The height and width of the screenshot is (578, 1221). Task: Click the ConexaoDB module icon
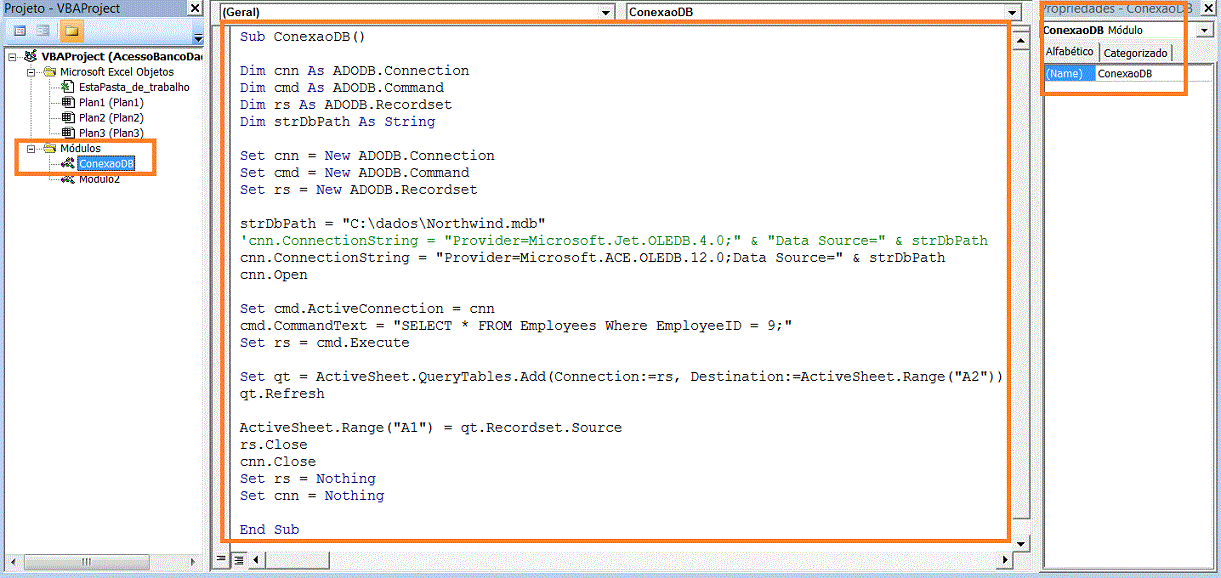(x=67, y=163)
